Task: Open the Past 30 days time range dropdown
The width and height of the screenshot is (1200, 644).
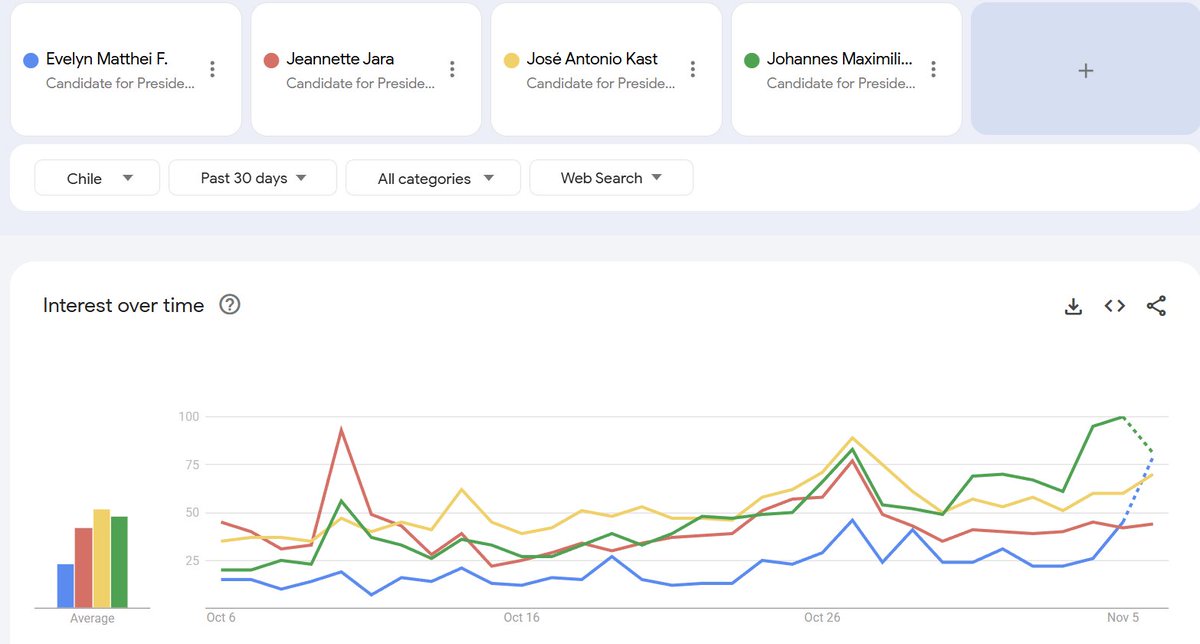Action: click(252, 178)
